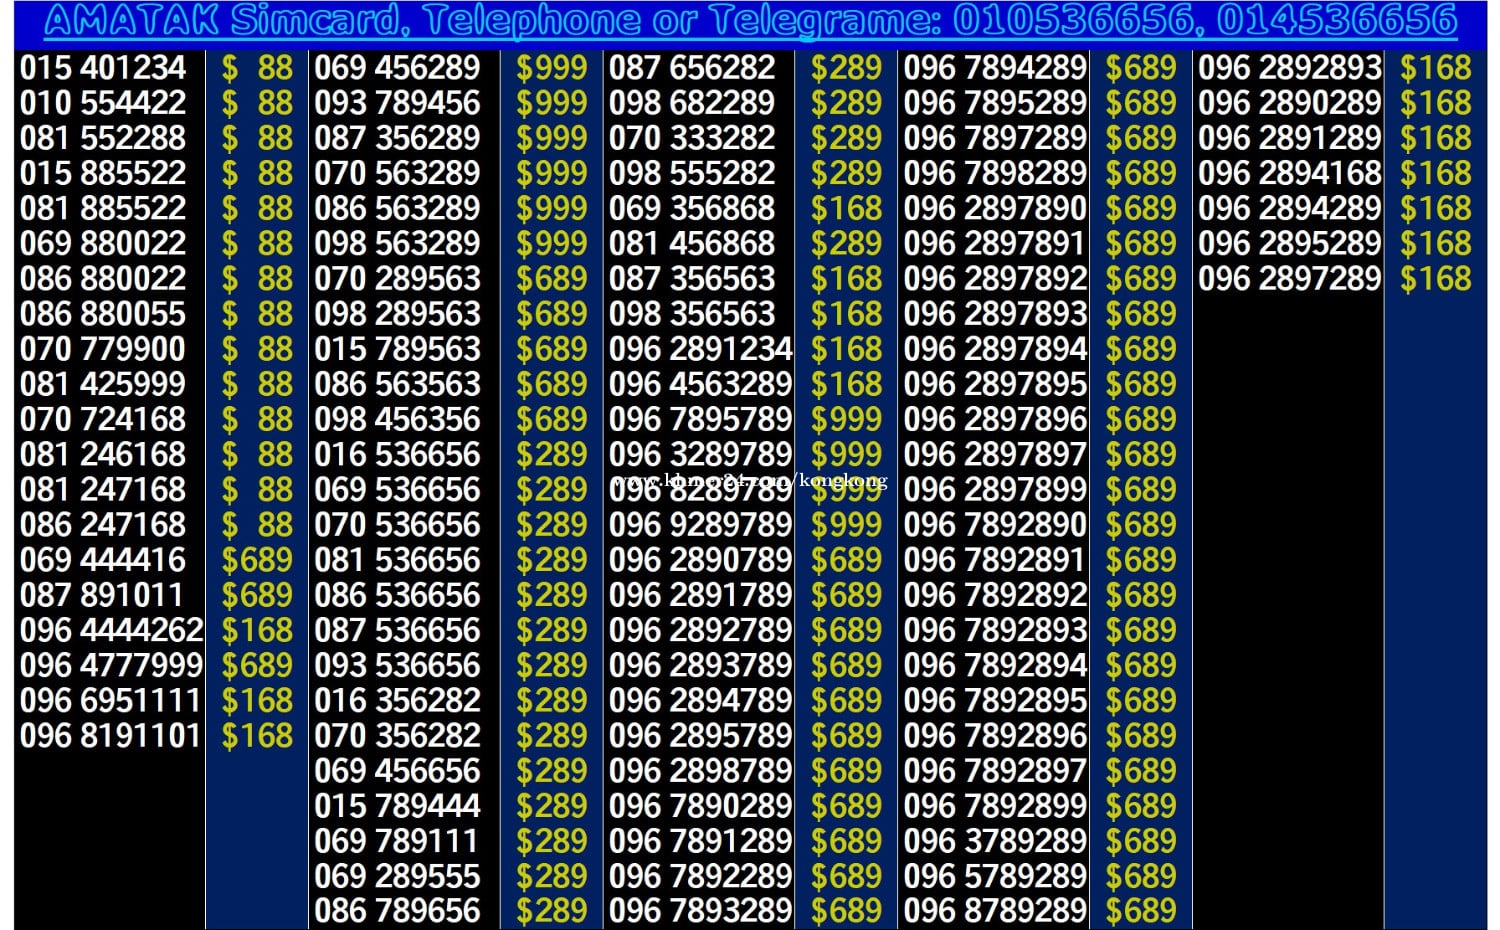Select phone number 096 2891234
This screenshot has height=930, width=1500.
click(700, 349)
